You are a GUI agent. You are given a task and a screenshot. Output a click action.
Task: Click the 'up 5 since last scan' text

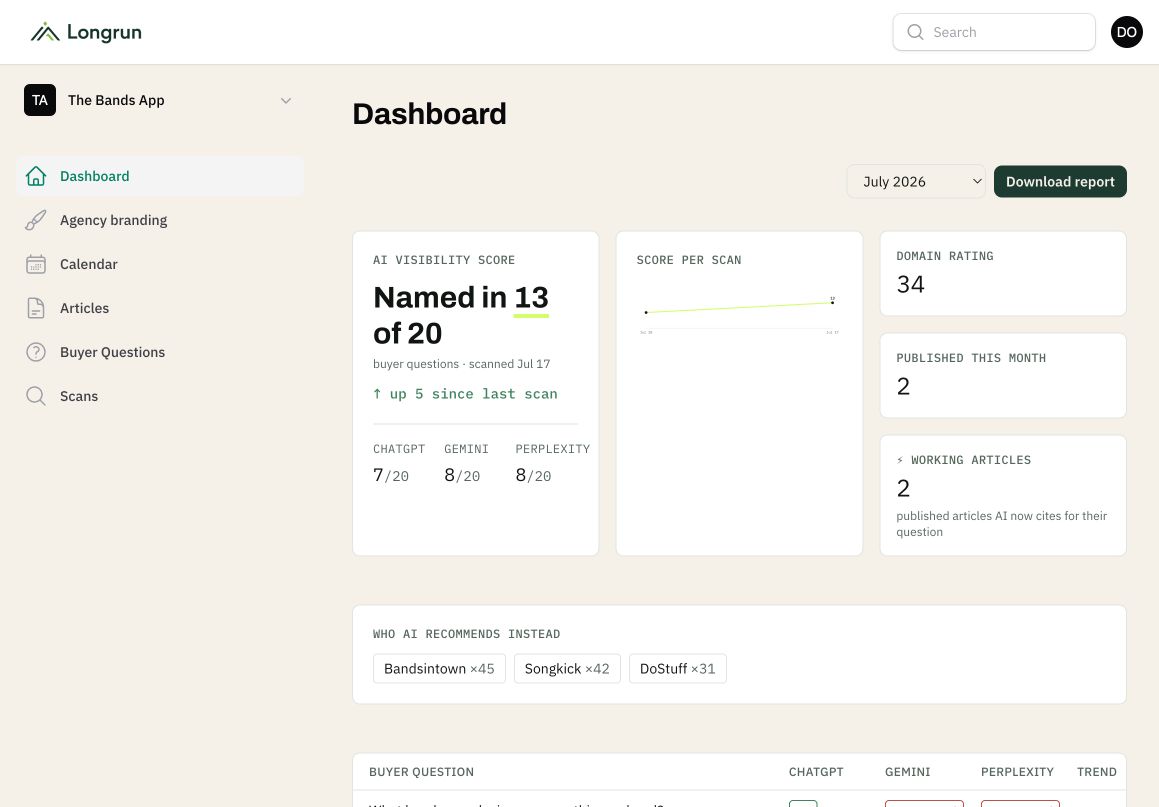tap(473, 394)
